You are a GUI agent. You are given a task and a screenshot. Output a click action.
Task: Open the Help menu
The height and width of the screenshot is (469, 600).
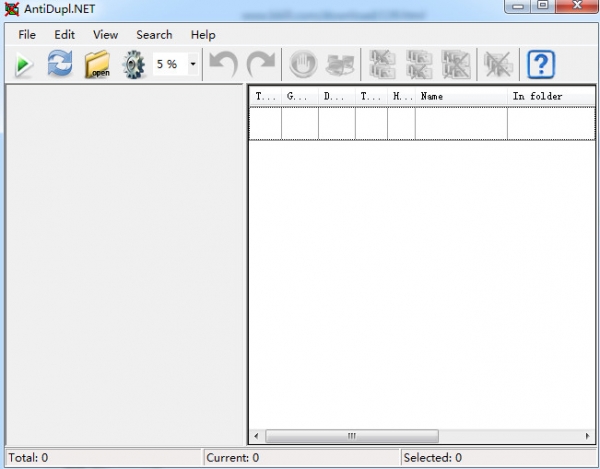click(x=203, y=35)
